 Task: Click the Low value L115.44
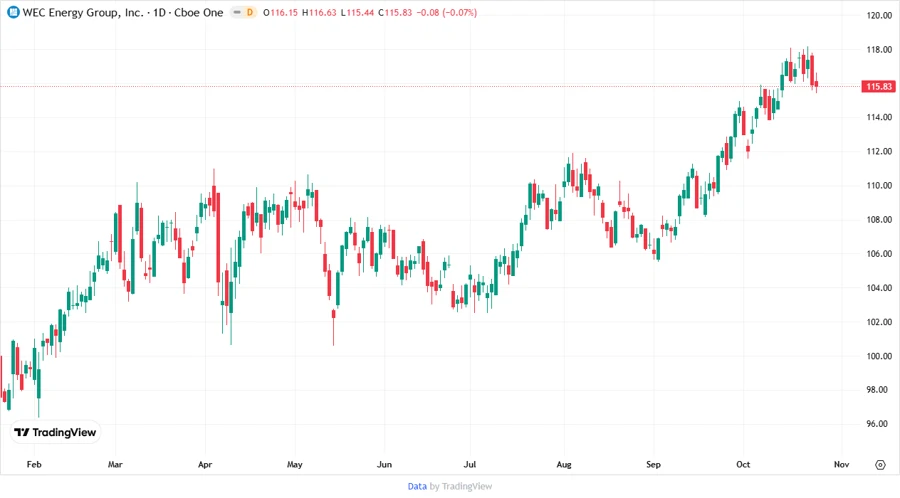click(x=357, y=13)
